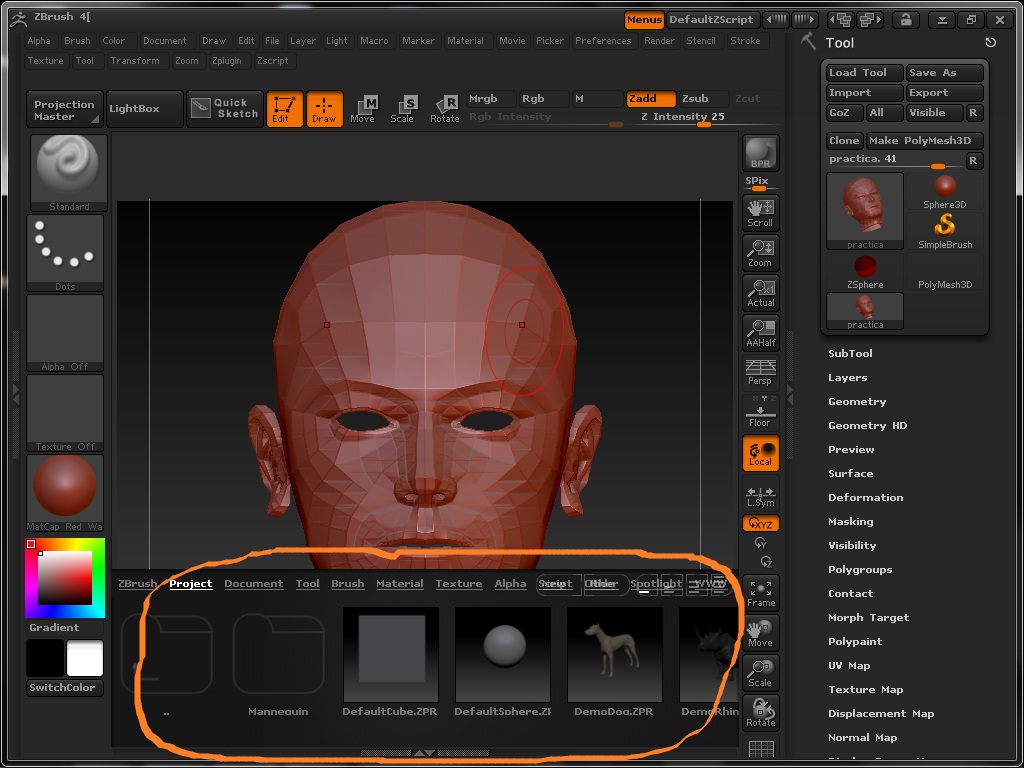This screenshot has height=768, width=1024.
Task: Expand the Layers section
Action: click(847, 377)
